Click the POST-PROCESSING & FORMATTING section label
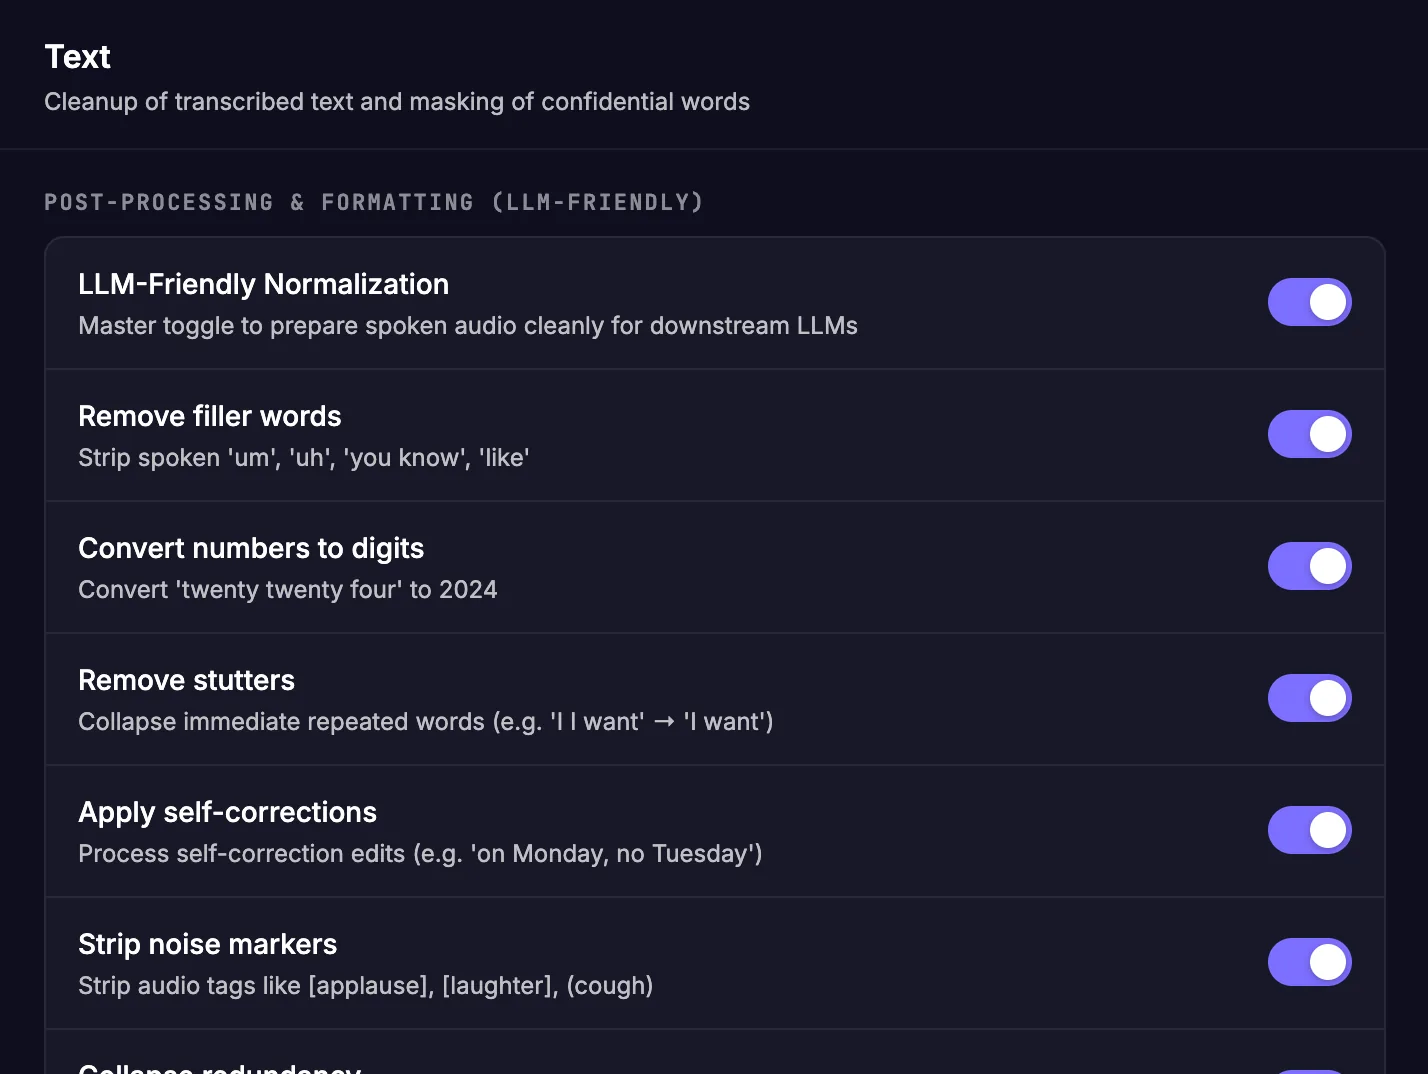 pyautogui.click(x=374, y=202)
